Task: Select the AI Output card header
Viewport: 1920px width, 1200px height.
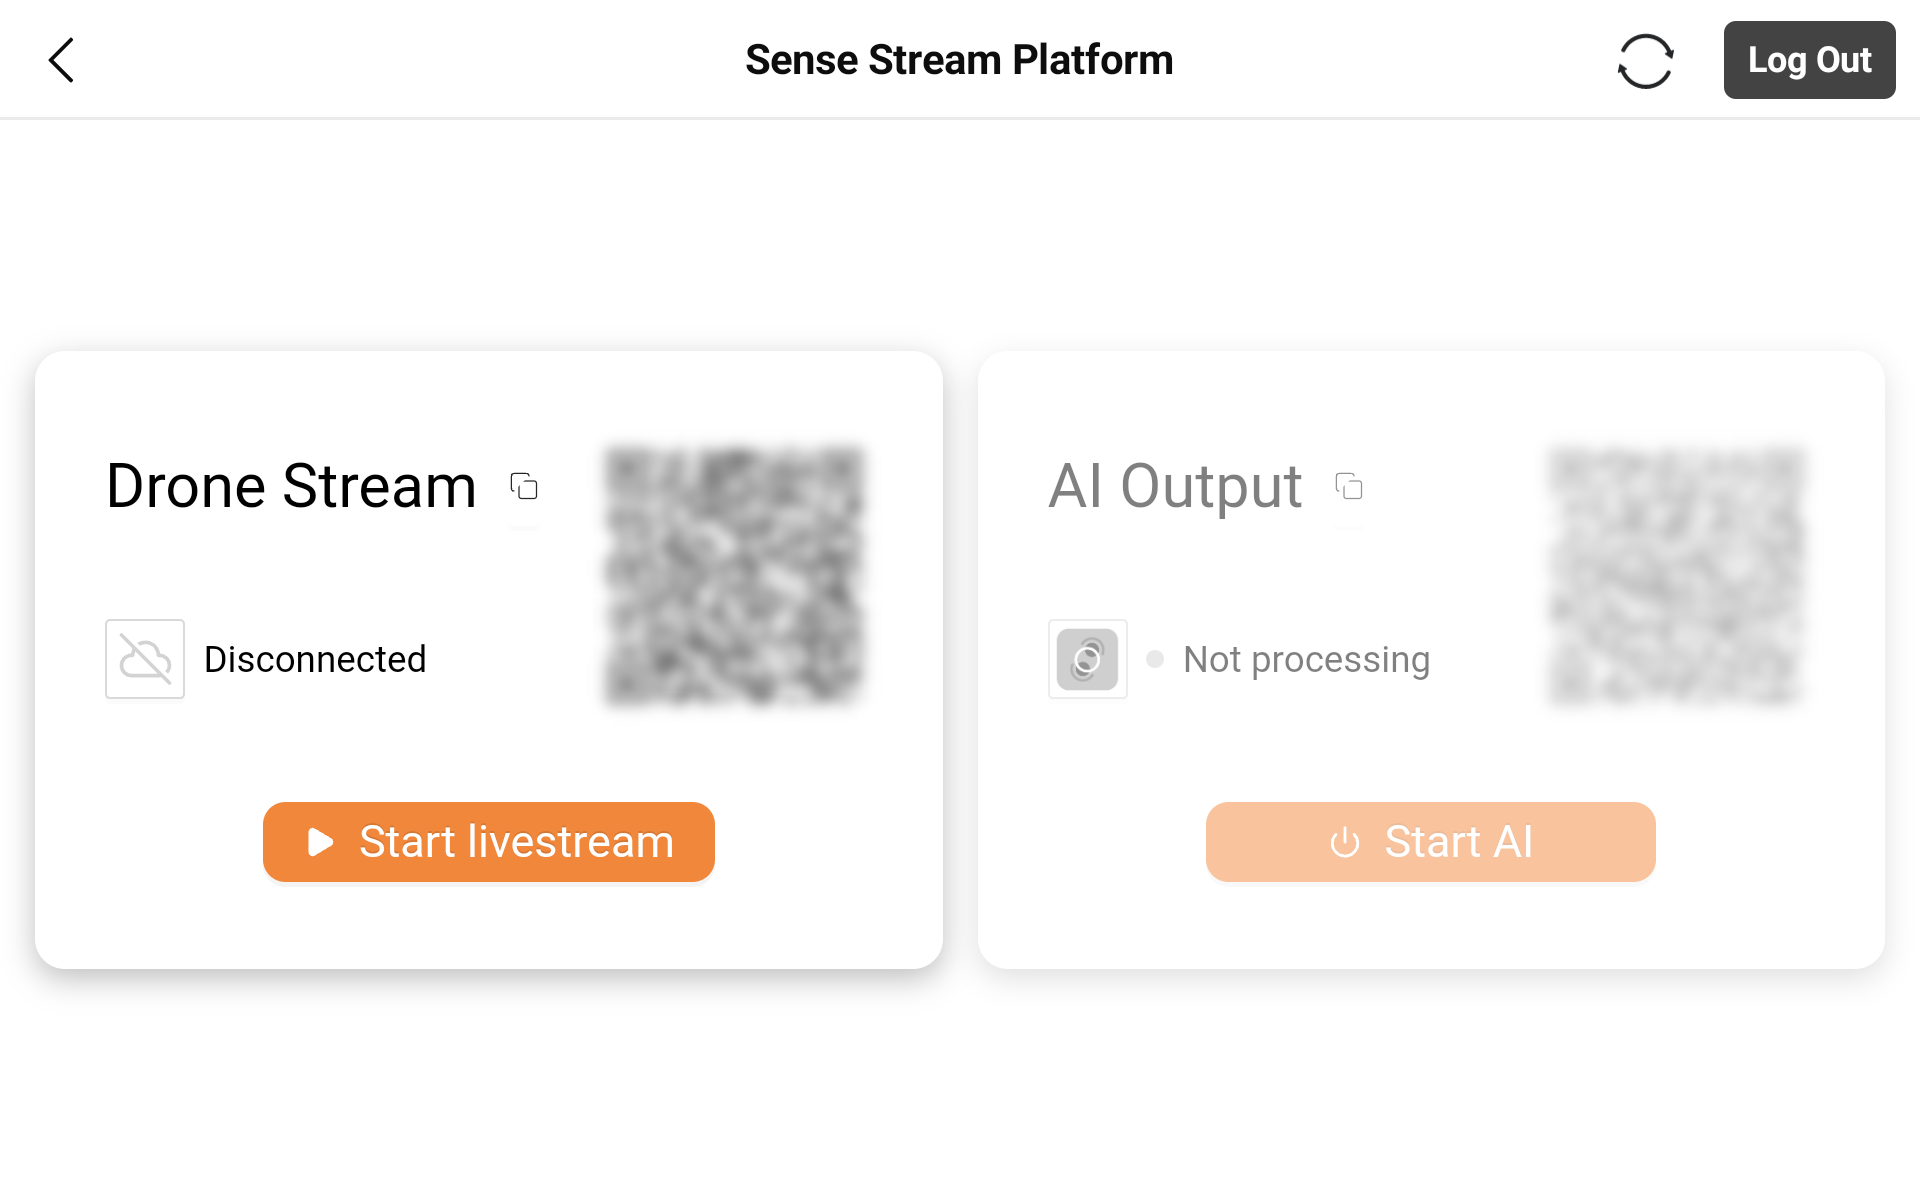Action: [x=1175, y=486]
